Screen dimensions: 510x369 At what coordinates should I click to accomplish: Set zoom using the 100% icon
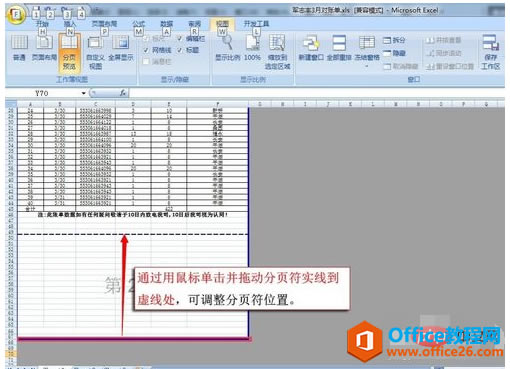[x=252, y=48]
